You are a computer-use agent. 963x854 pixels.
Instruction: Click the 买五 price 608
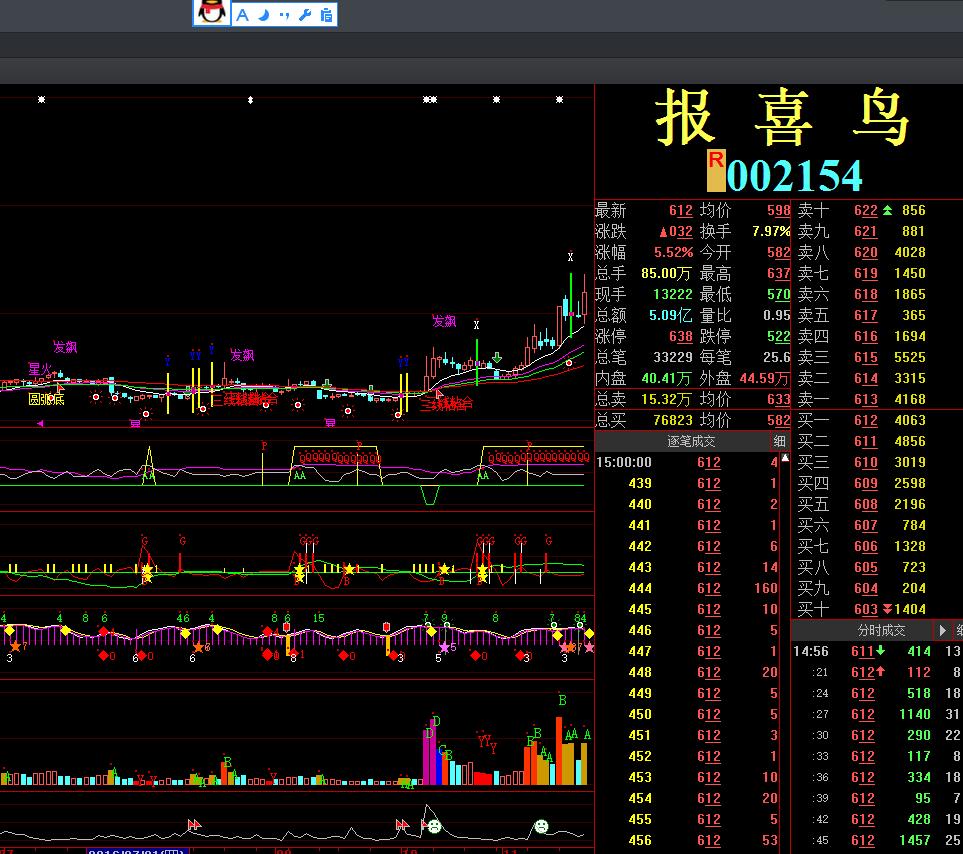tap(865, 504)
